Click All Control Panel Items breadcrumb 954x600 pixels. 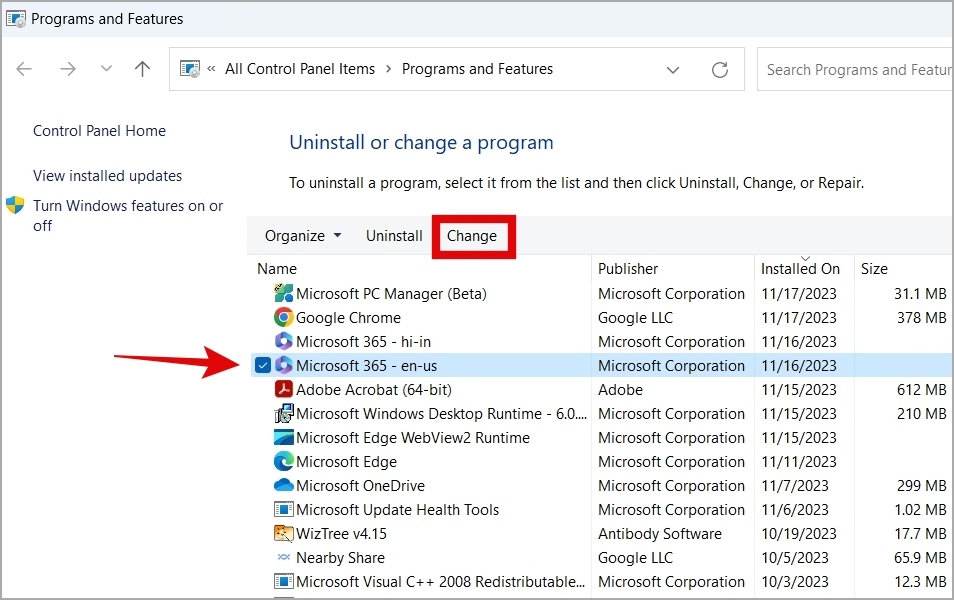(x=300, y=69)
